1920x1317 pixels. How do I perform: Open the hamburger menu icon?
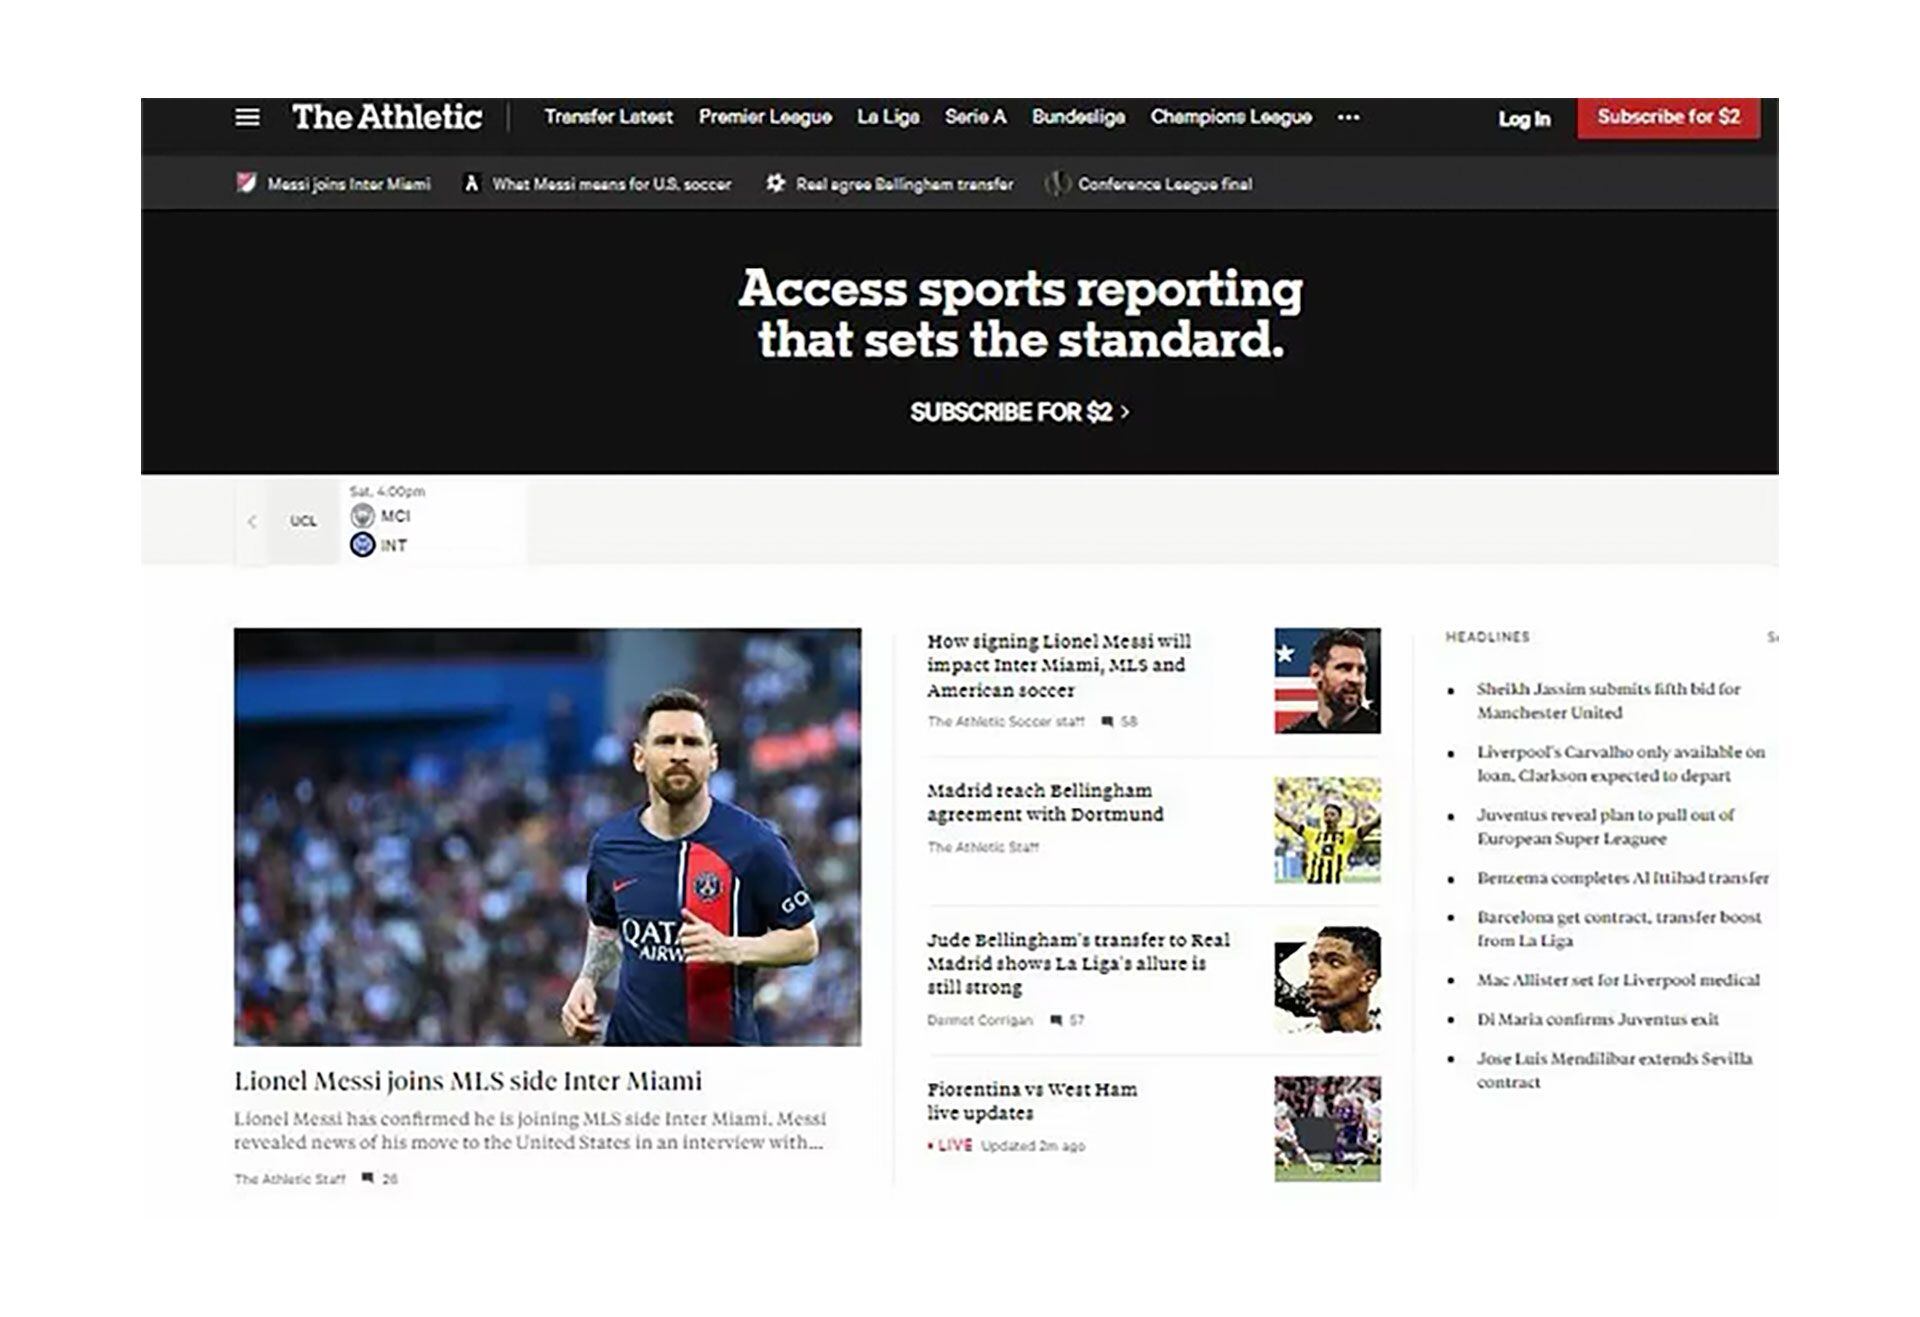click(x=247, y=117)
